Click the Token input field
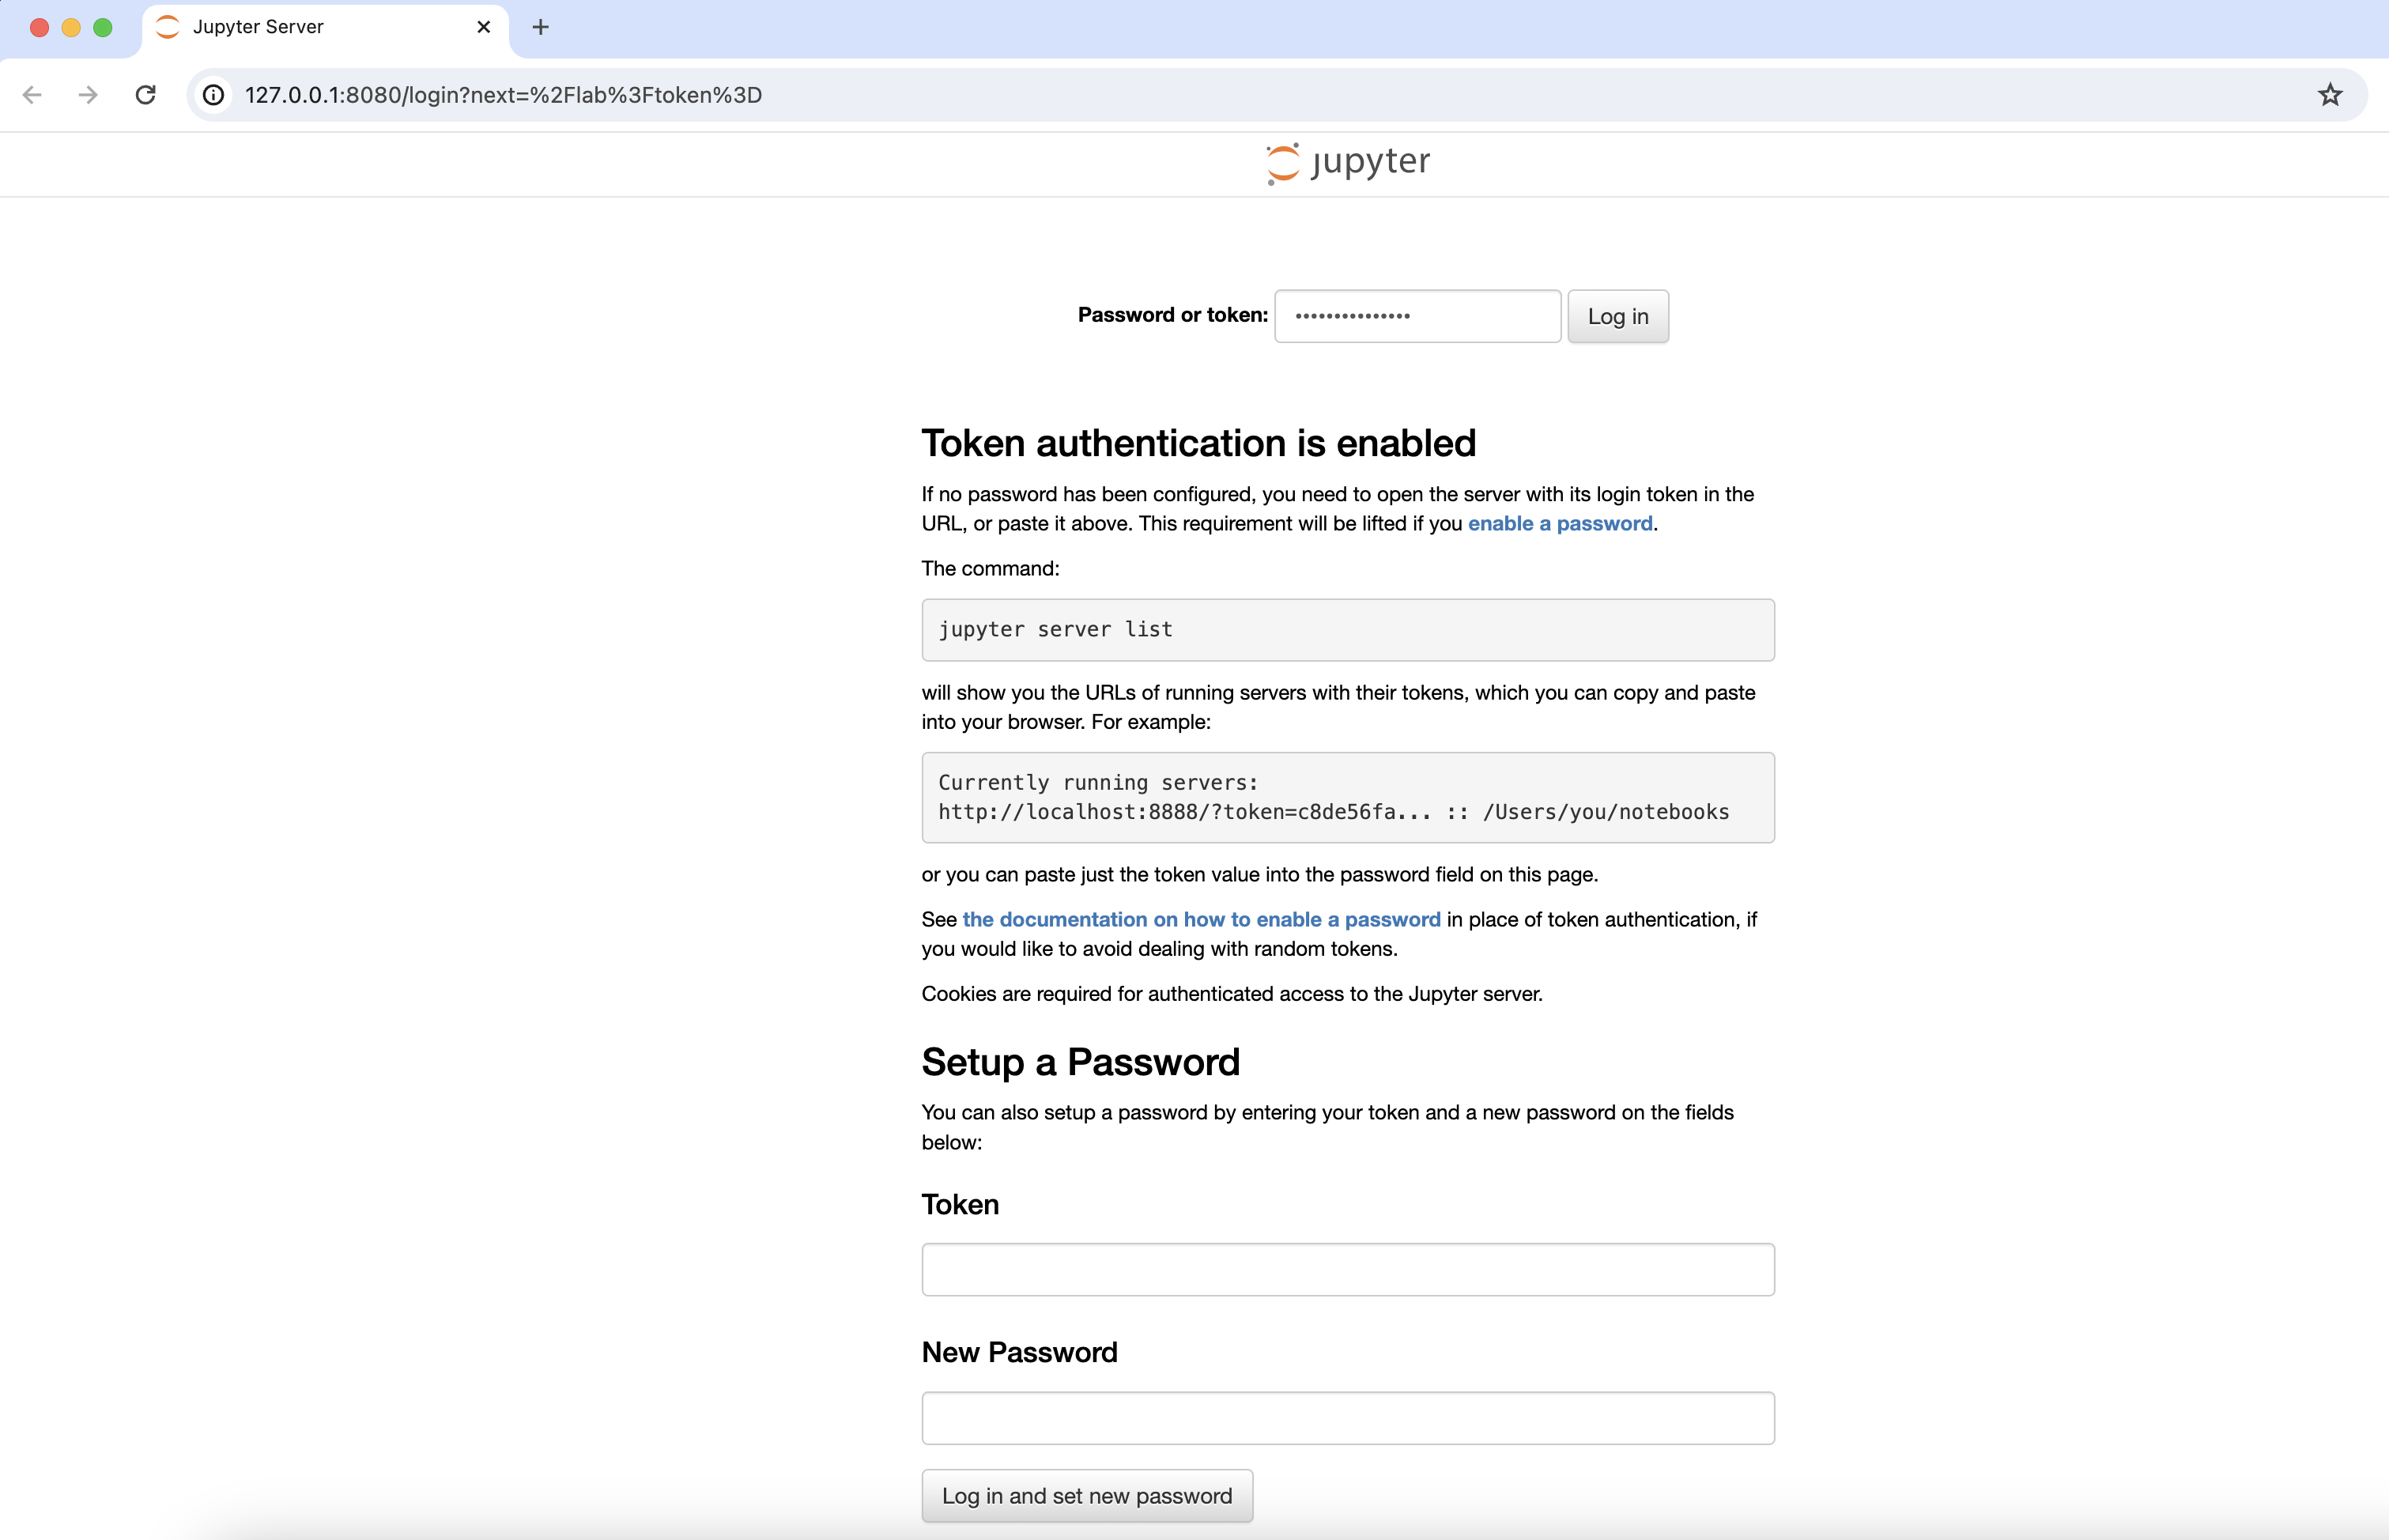This screenshot has width=2389, height=1540. coord(1348,1270)
